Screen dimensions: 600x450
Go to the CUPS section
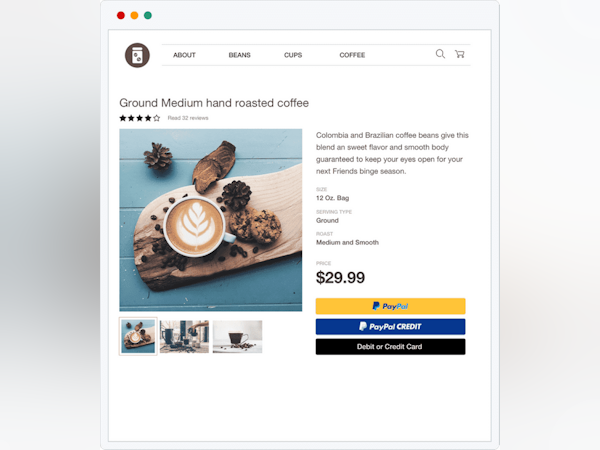(293, 55)
